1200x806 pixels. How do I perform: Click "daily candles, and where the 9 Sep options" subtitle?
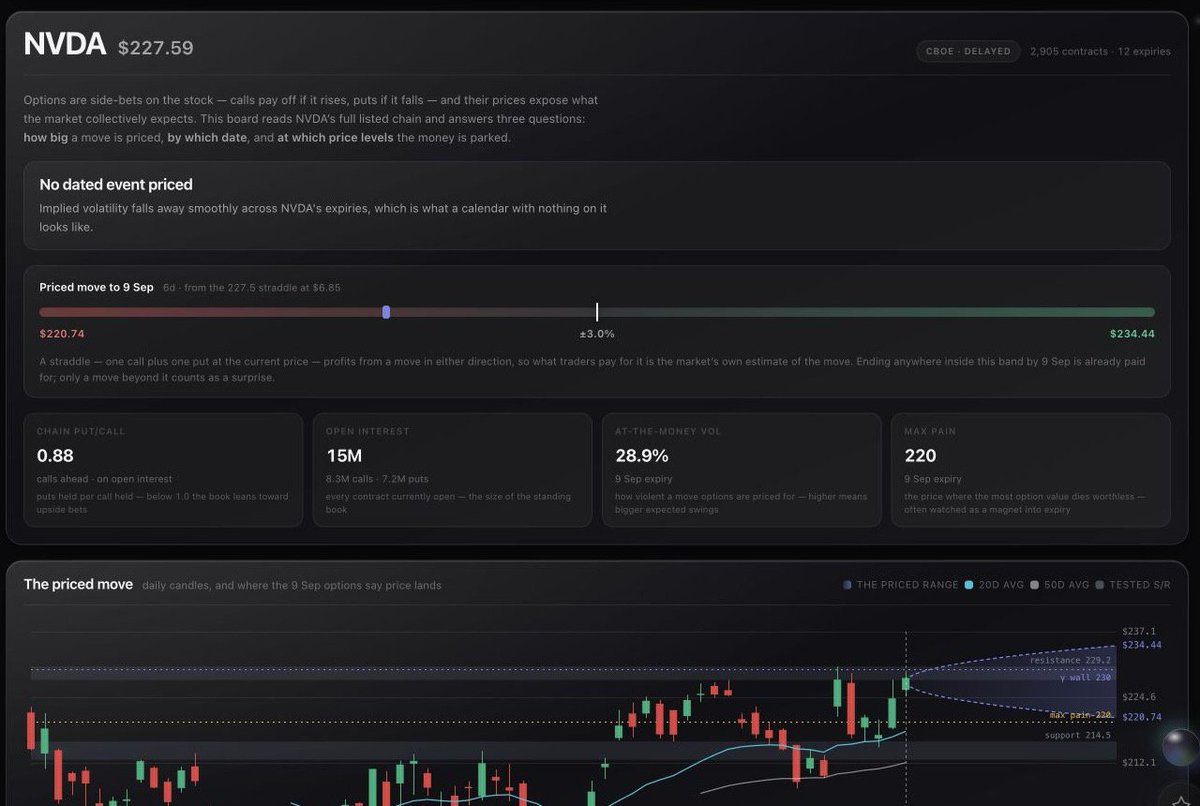pyautogui.click(x=291, y=585)
